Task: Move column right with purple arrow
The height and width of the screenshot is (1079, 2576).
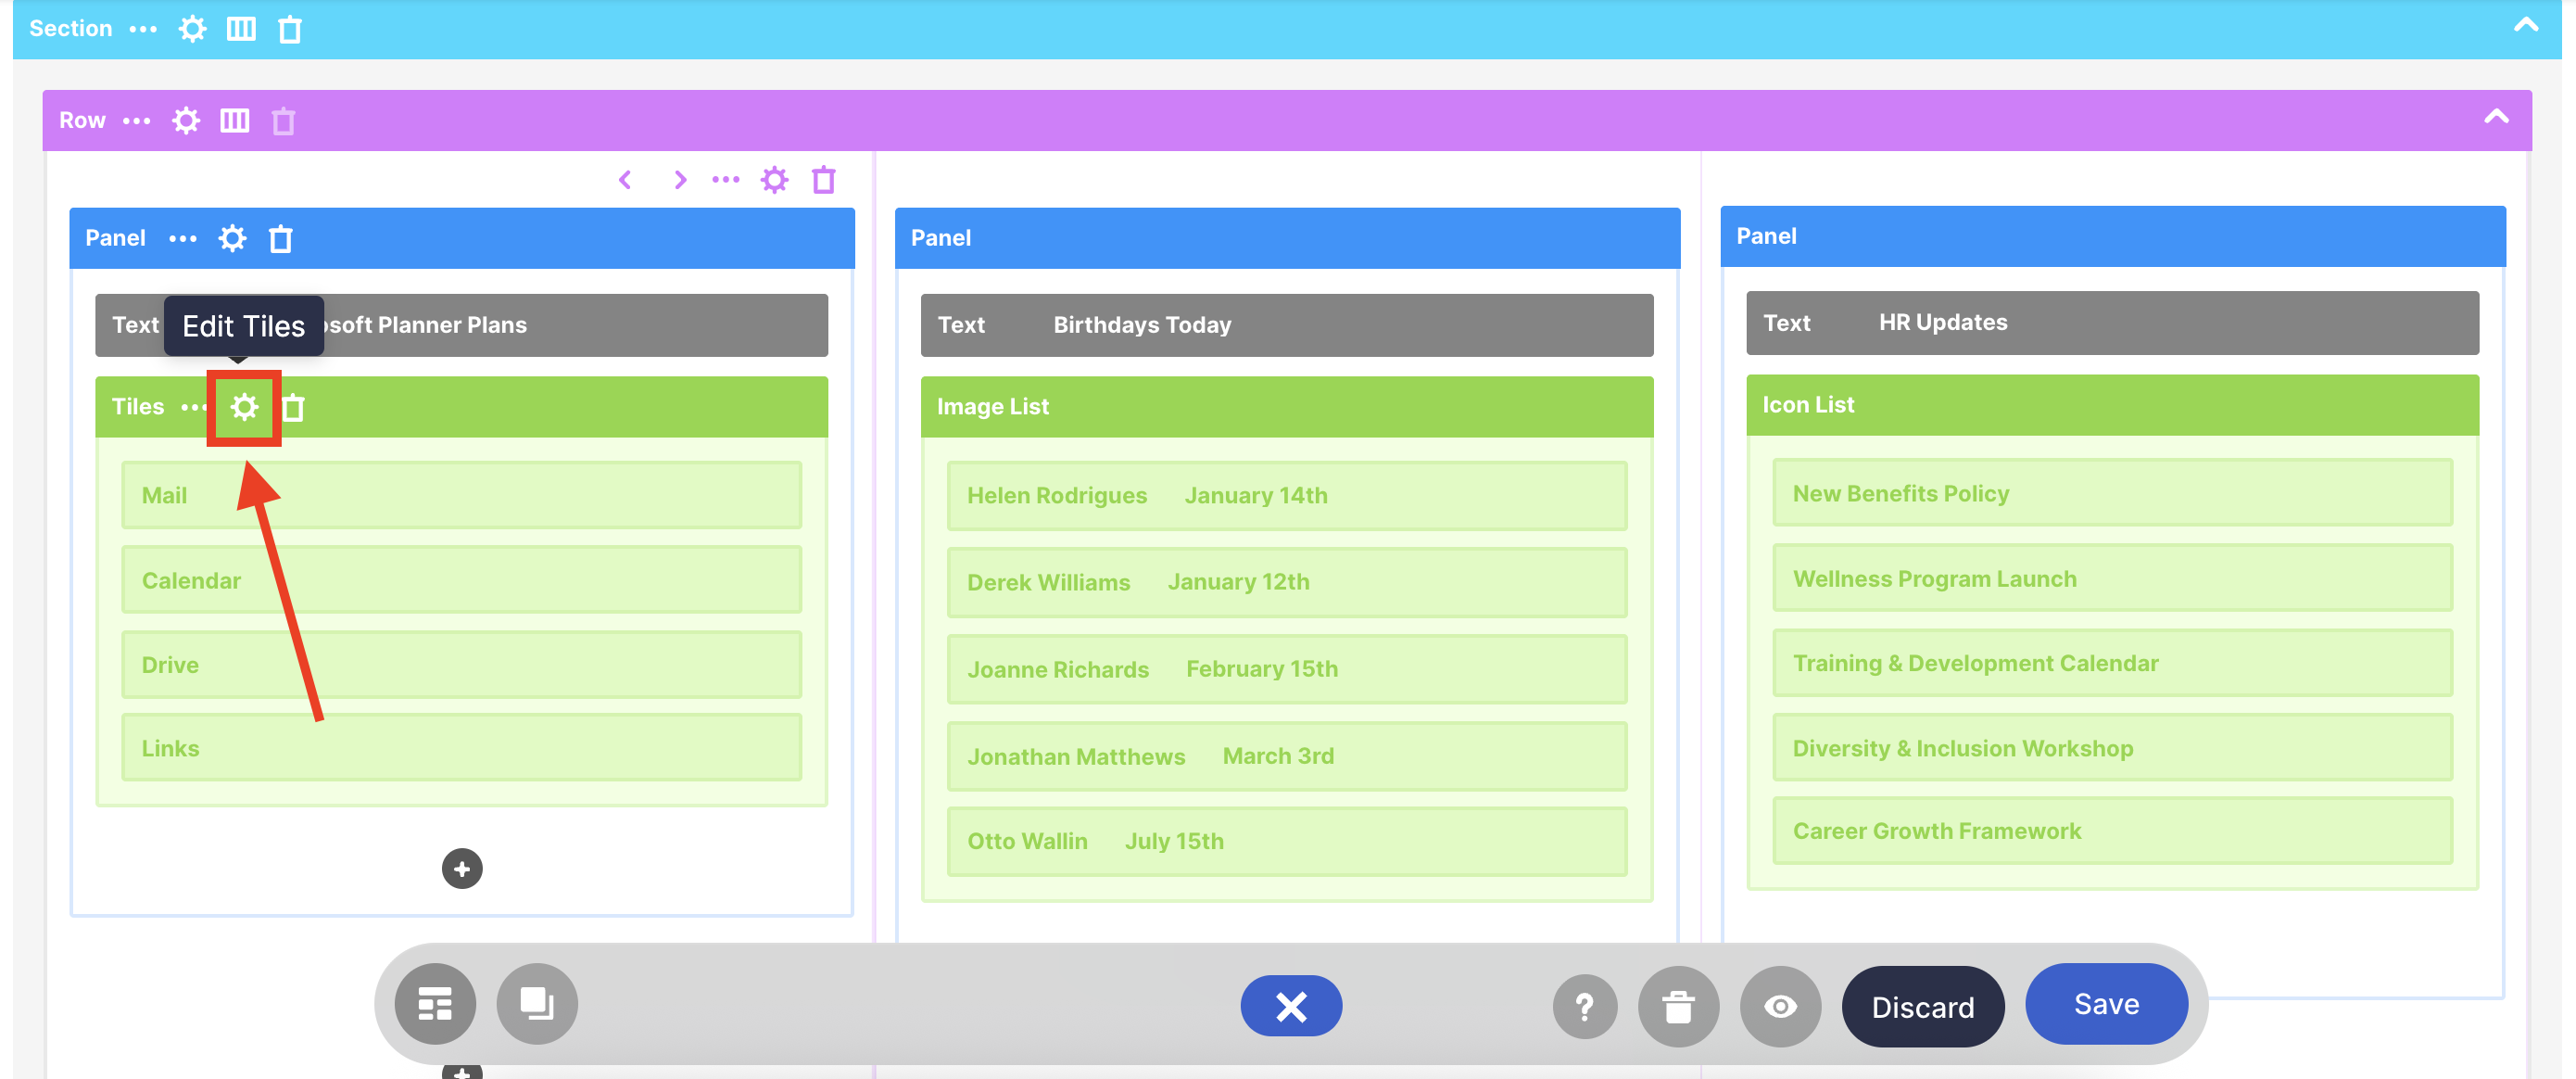Action: click(680, 180)
